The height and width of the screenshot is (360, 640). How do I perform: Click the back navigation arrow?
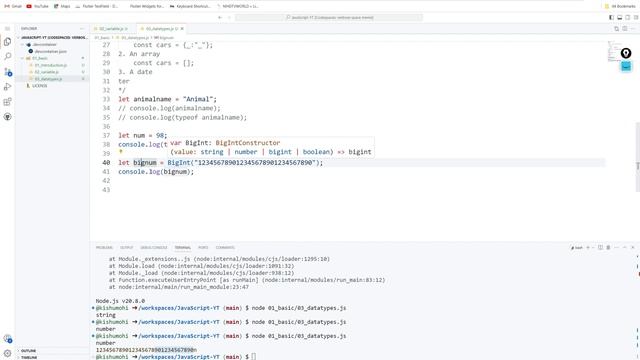[220, 18]
